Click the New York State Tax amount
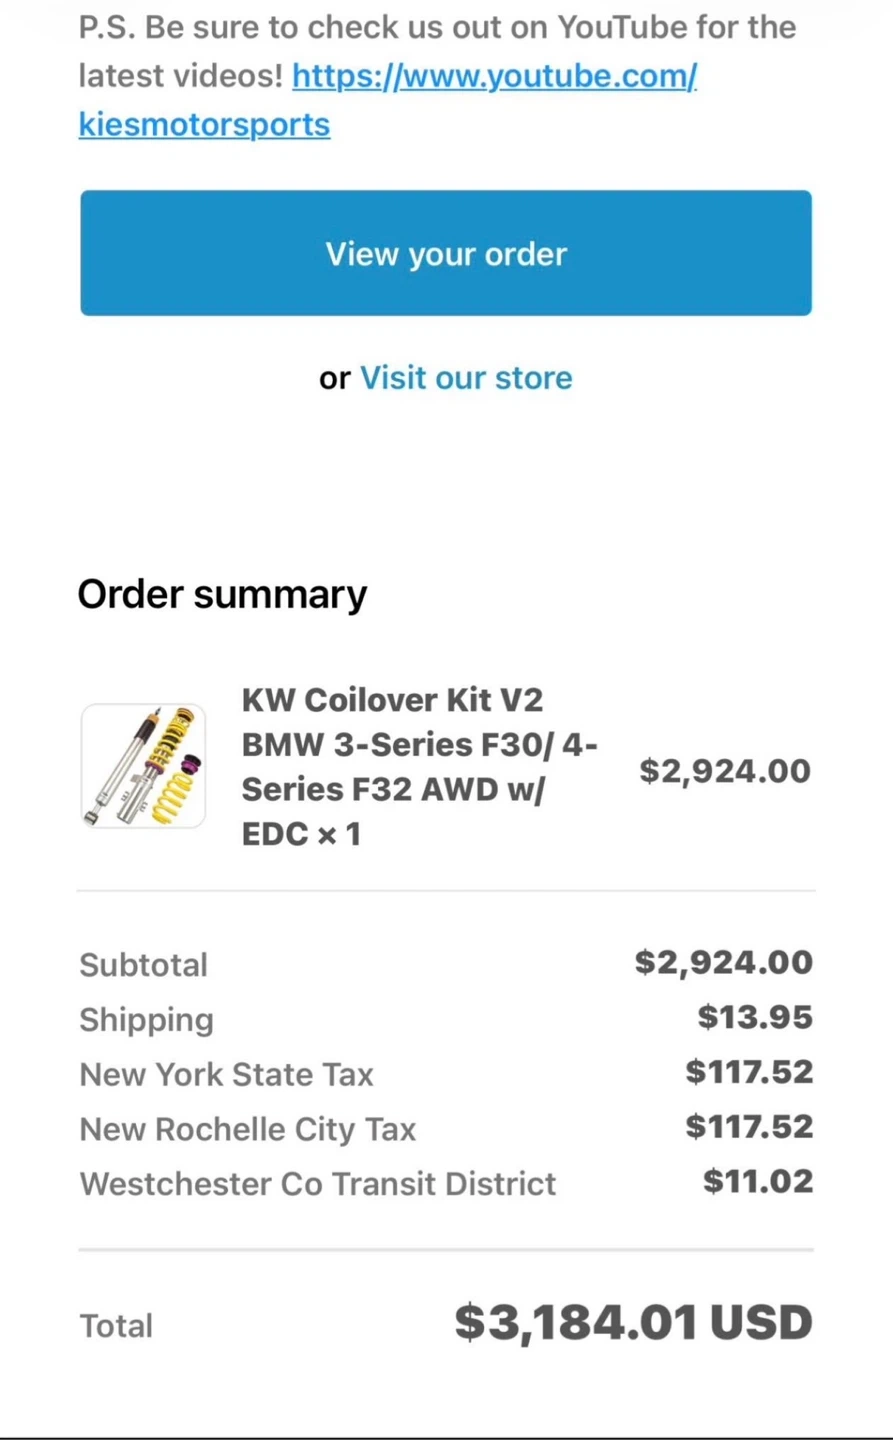 749,1073
